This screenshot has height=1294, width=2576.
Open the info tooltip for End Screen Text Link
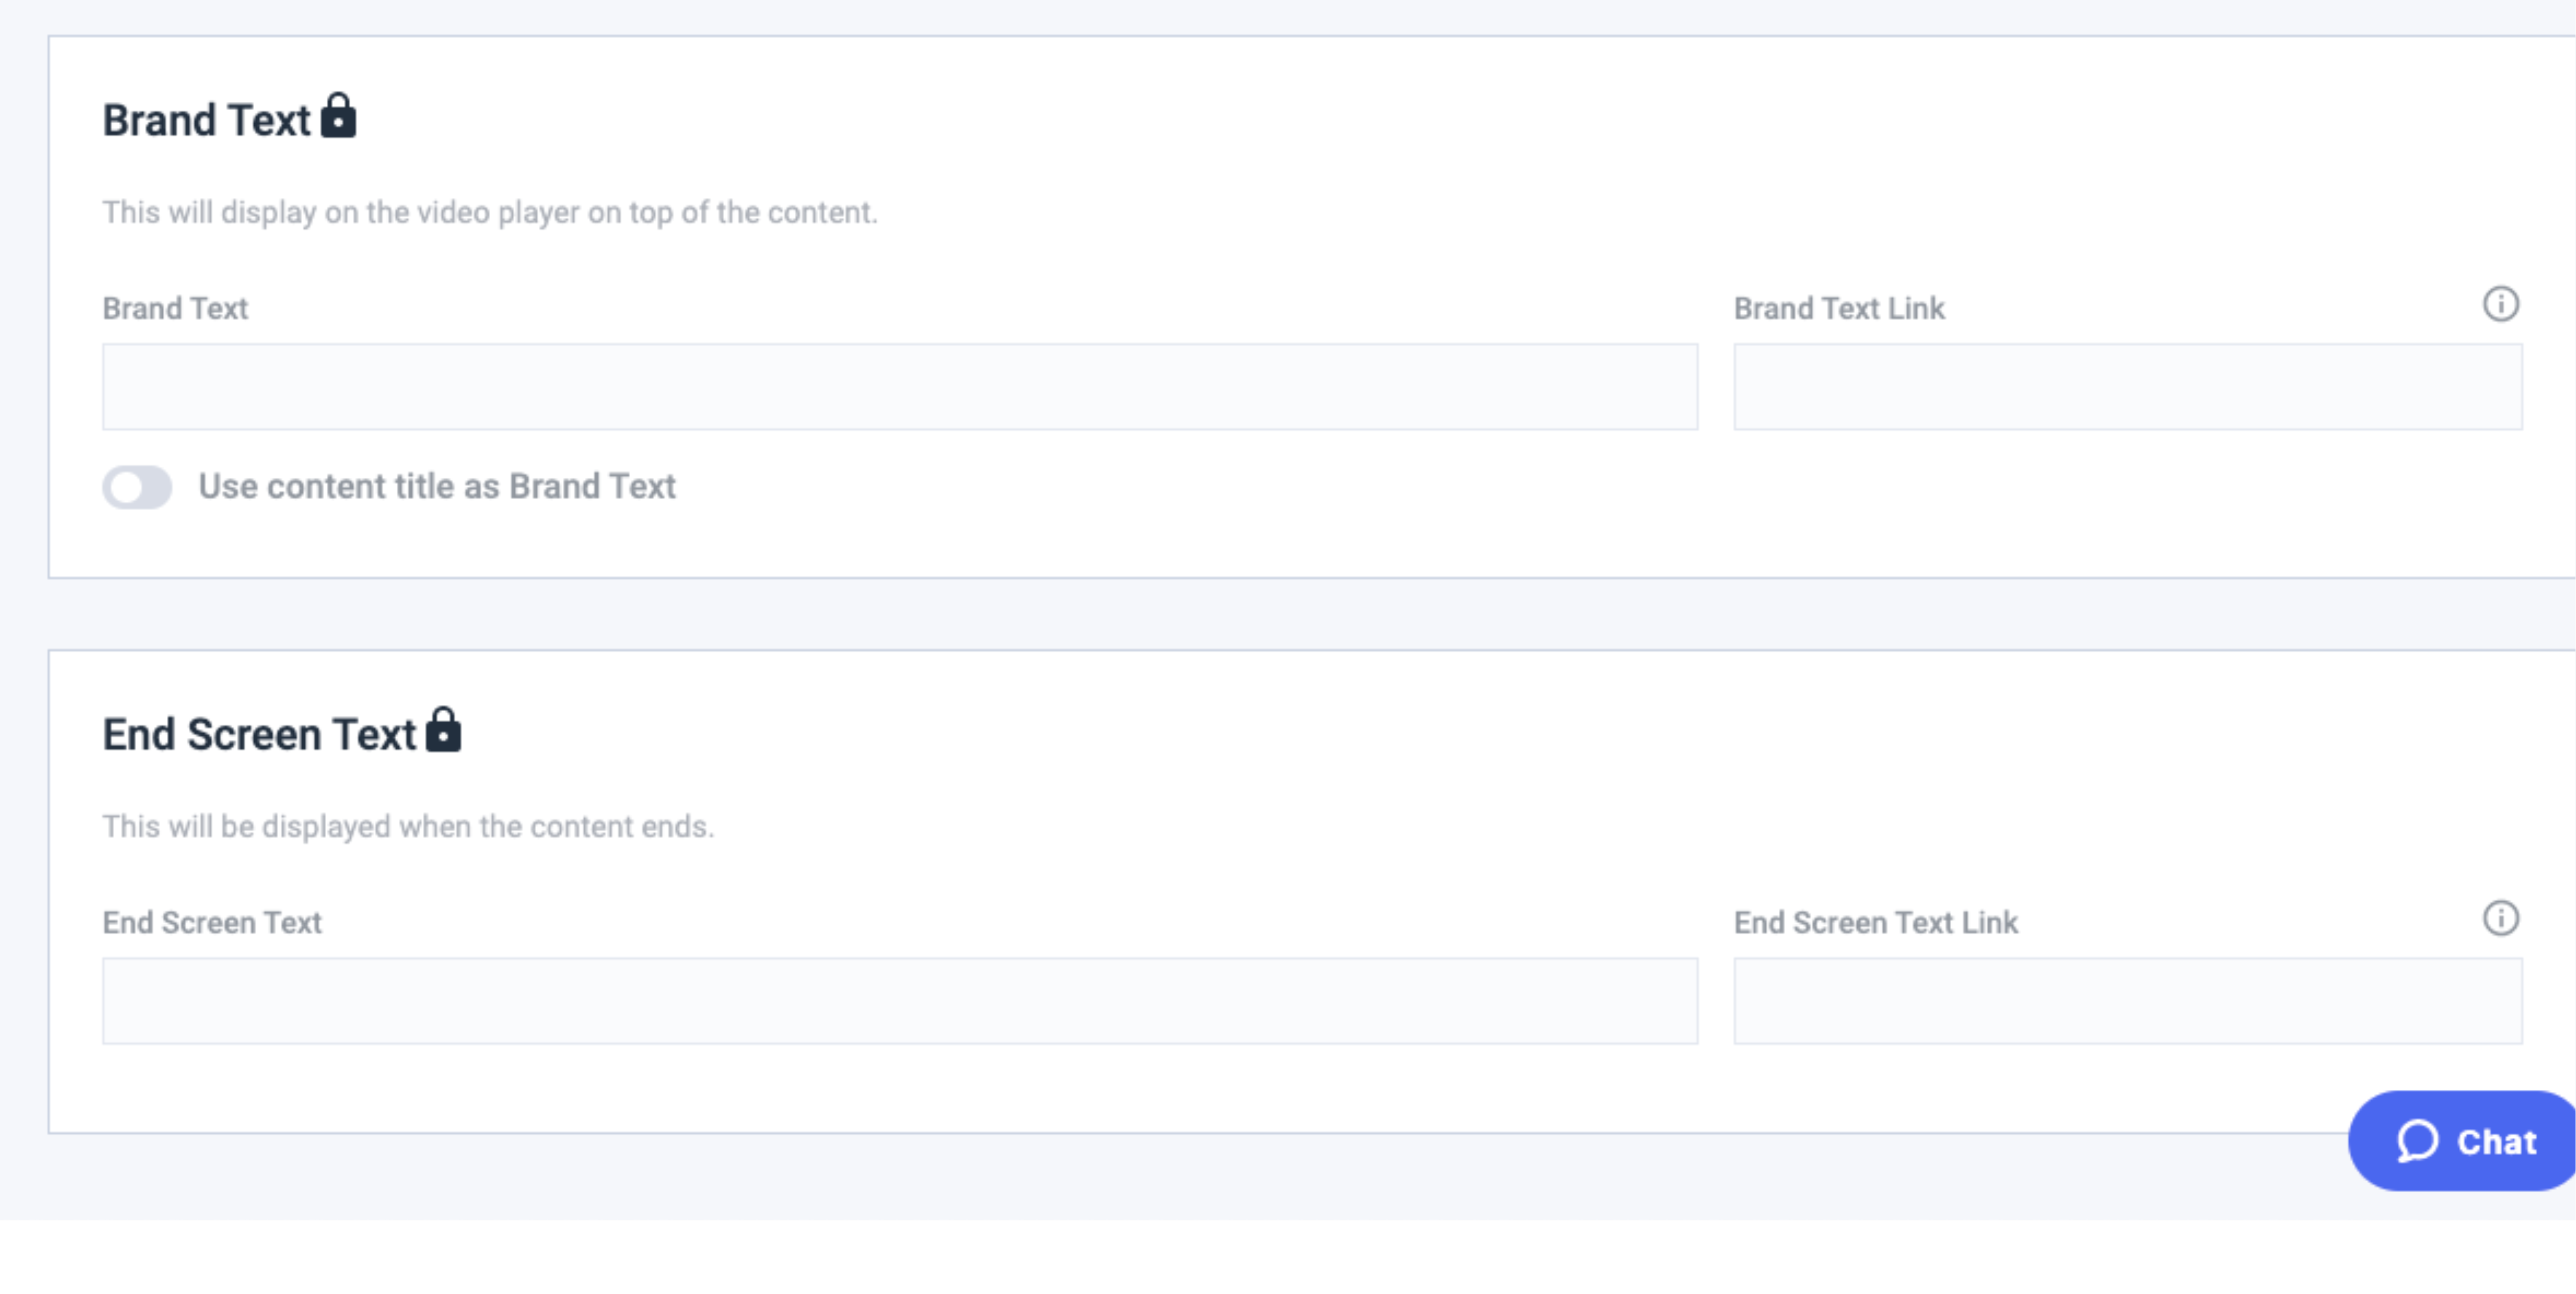2501,918
